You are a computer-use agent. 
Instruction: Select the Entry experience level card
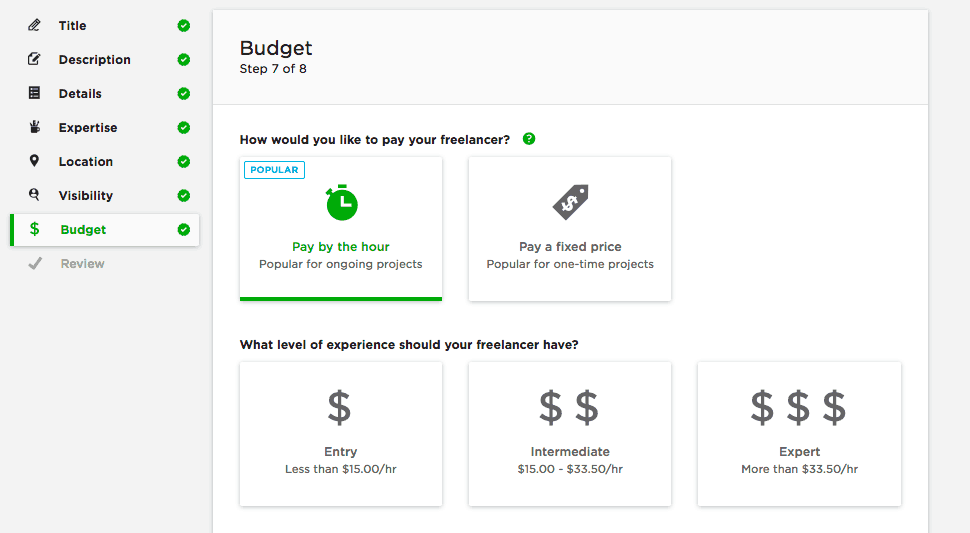[341, 434]
